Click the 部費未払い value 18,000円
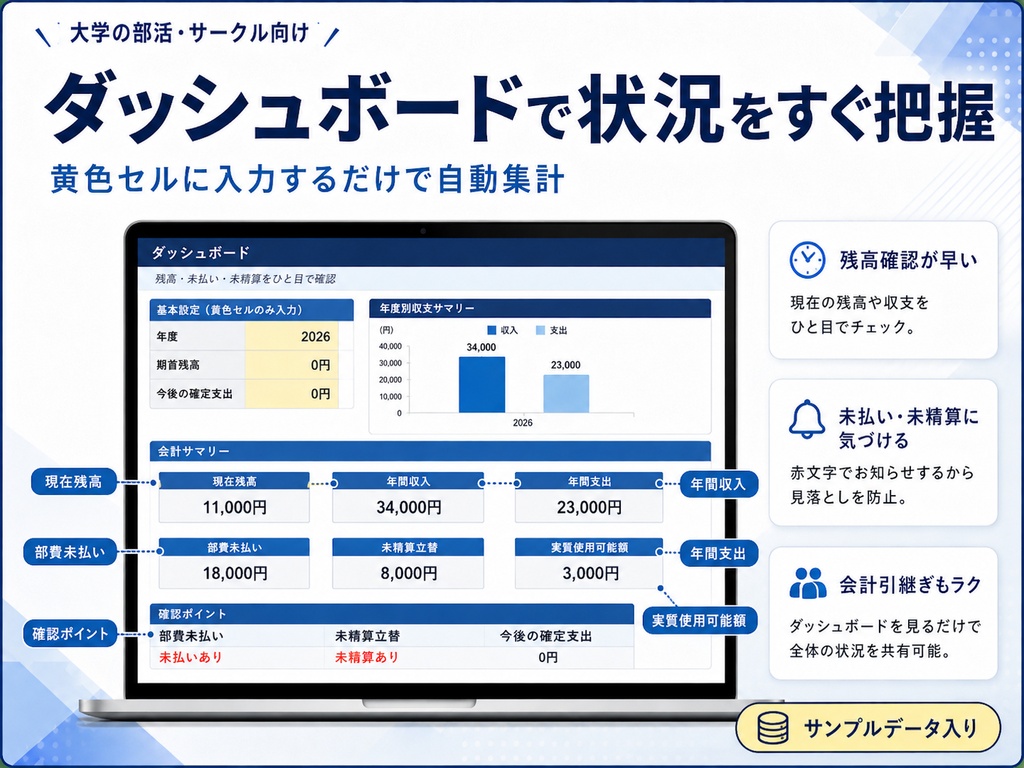1024x768 pixels. (x=234, y=573)
